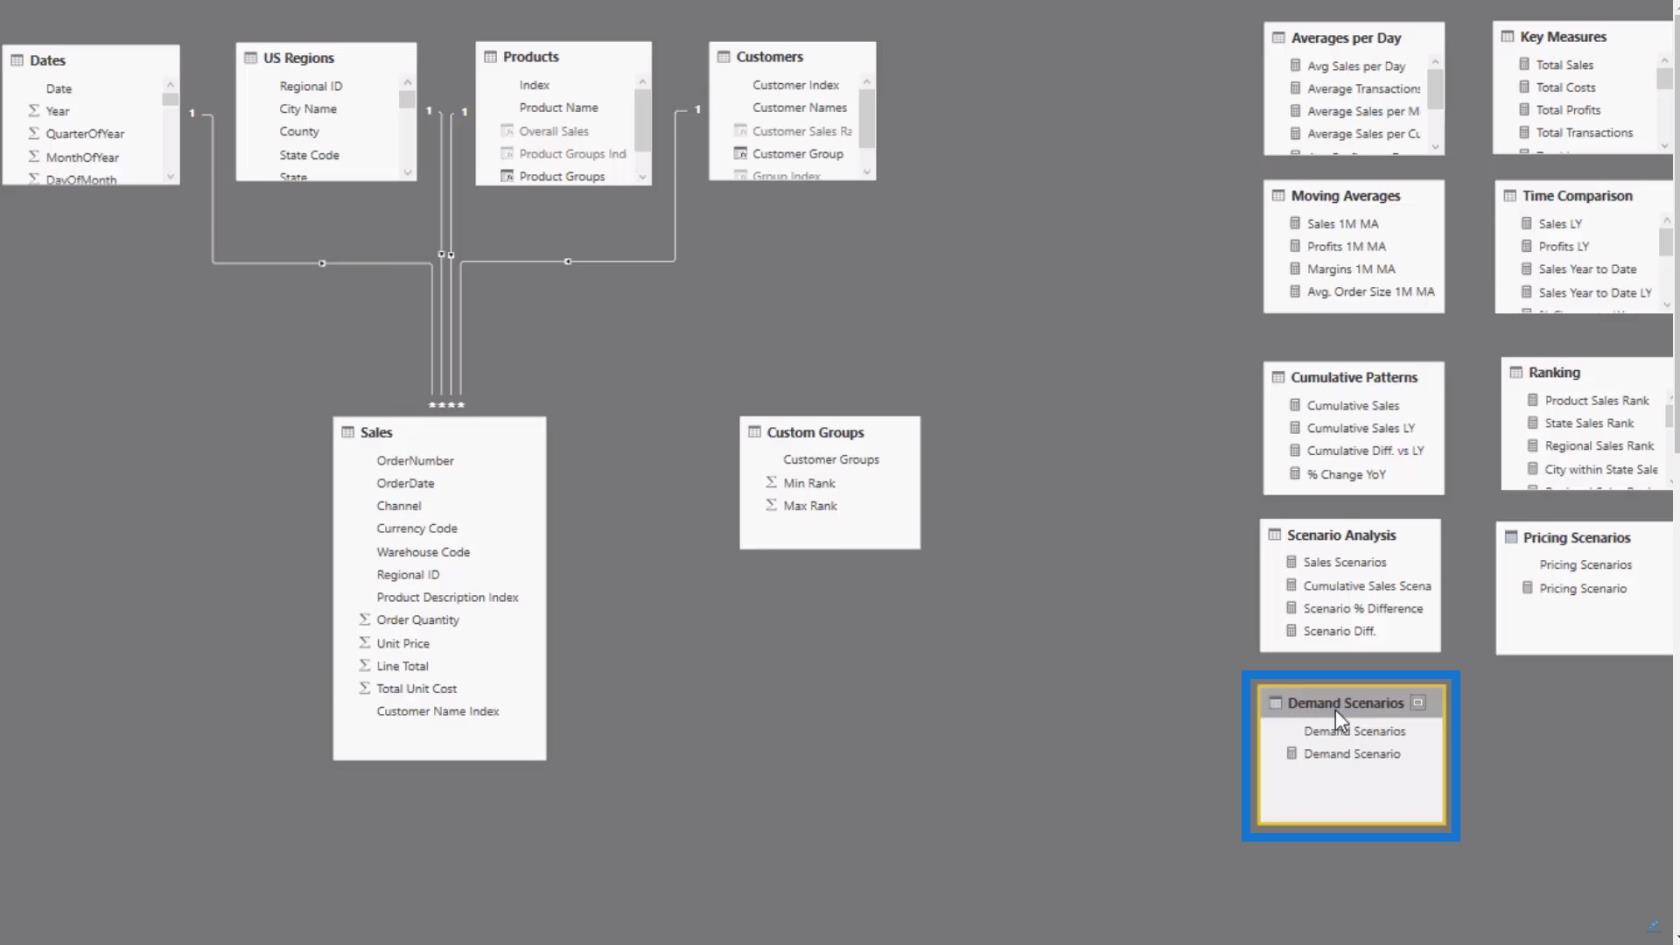This screenshot has width=1680, height=945.
Task: Click the calculated column icon beside Customer Group
Action: 740,154
